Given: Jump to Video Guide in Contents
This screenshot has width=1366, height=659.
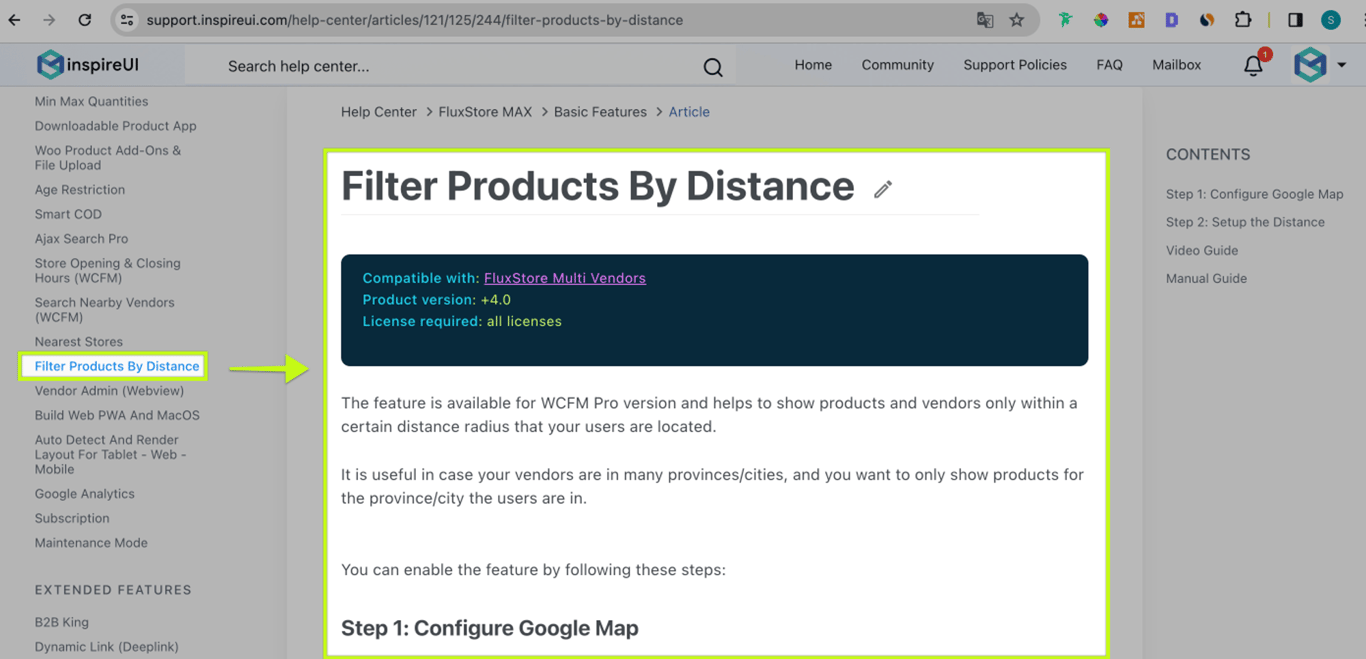Looking at the screenshot, I should [1202, 250].
